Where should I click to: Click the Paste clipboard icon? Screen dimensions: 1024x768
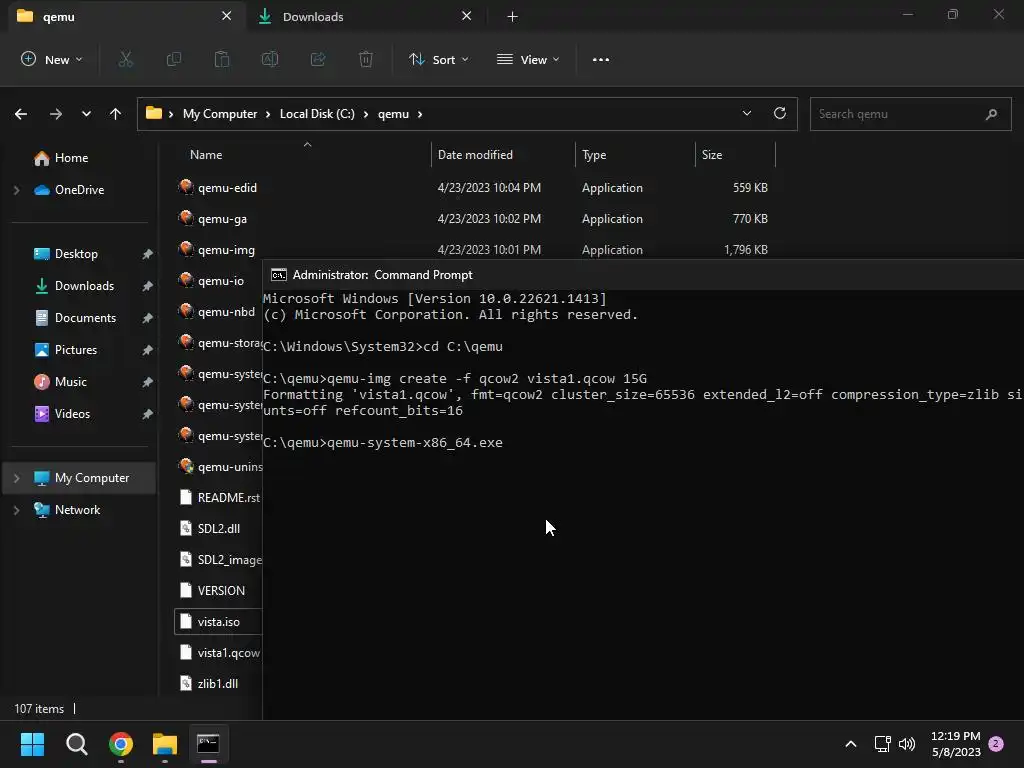click(x=222, y=59)
